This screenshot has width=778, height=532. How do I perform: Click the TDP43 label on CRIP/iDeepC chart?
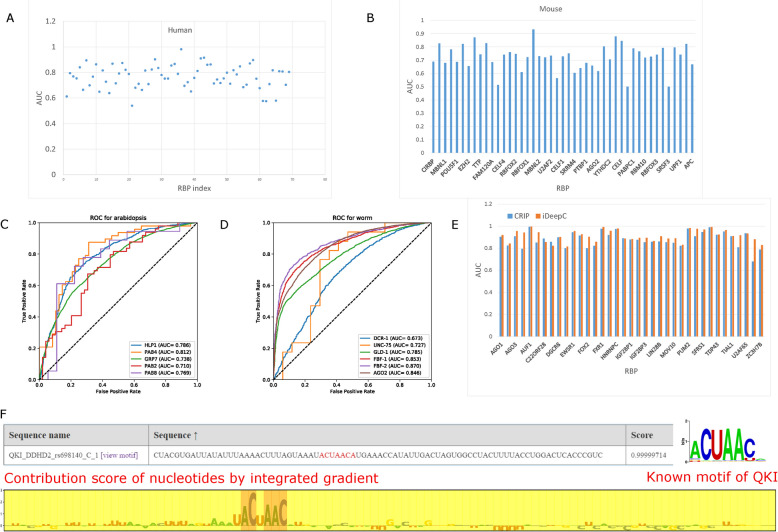[x=712, y=349]
